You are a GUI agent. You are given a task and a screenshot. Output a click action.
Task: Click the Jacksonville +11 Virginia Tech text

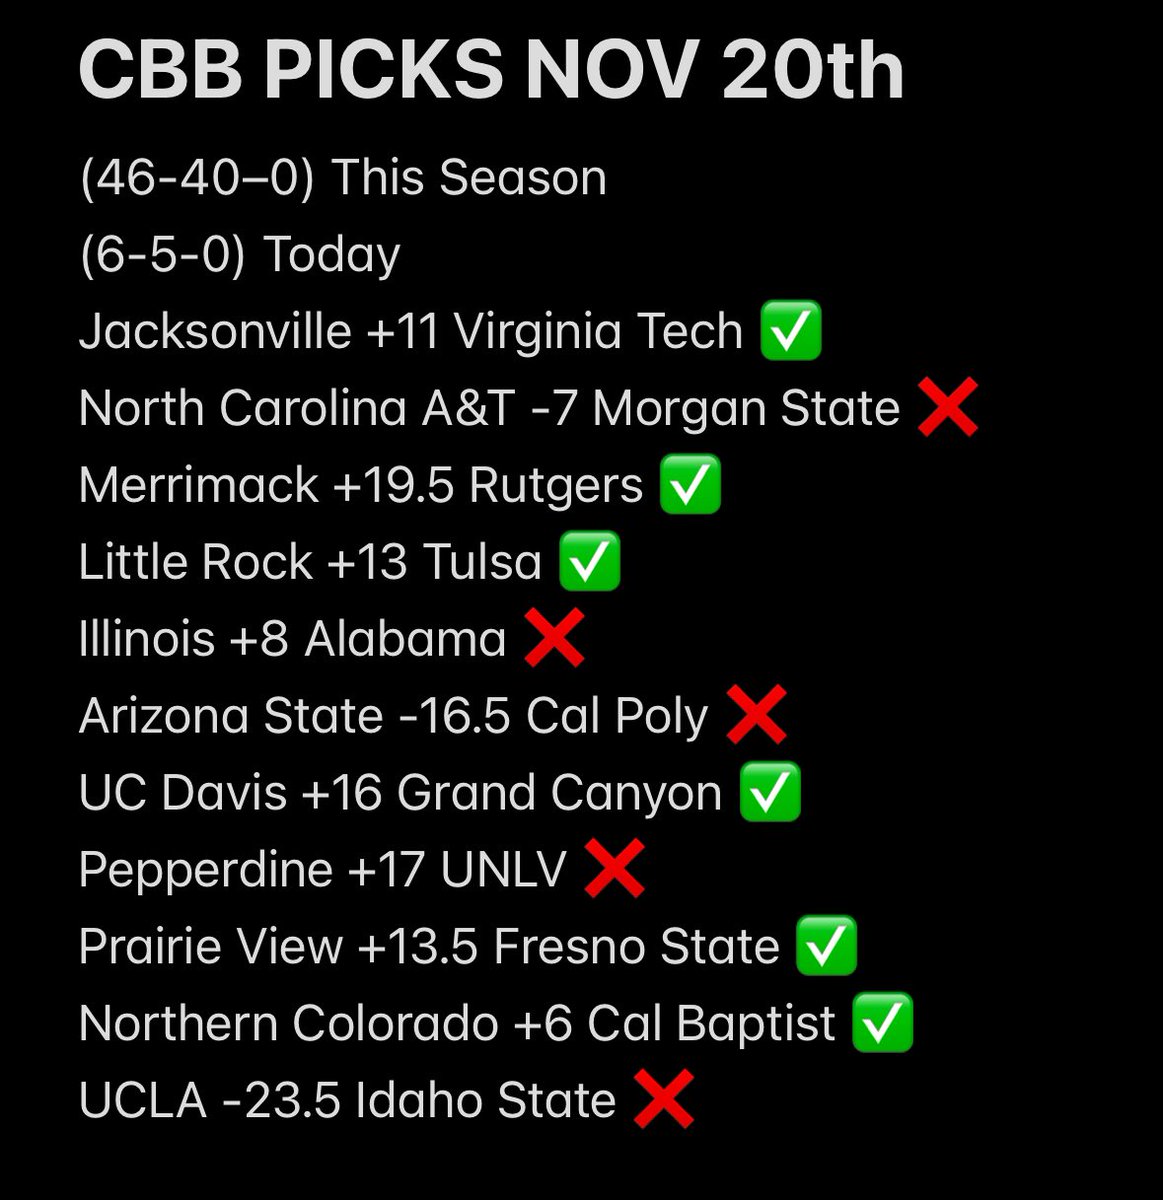411,332
